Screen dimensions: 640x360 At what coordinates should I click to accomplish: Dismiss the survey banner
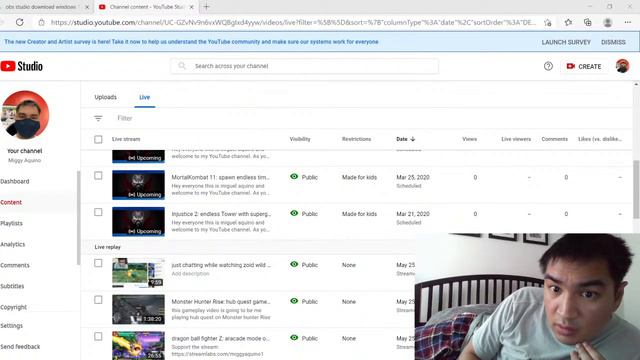tap(613, 42)
